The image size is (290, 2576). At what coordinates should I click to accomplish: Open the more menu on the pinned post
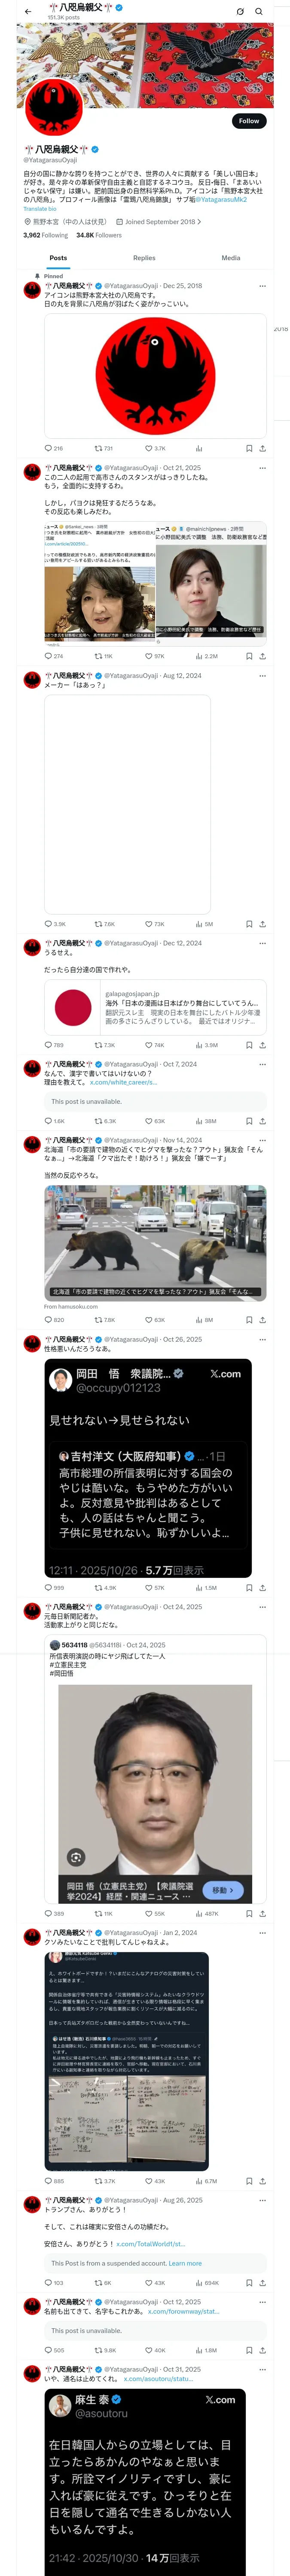[x=262, y=286]
